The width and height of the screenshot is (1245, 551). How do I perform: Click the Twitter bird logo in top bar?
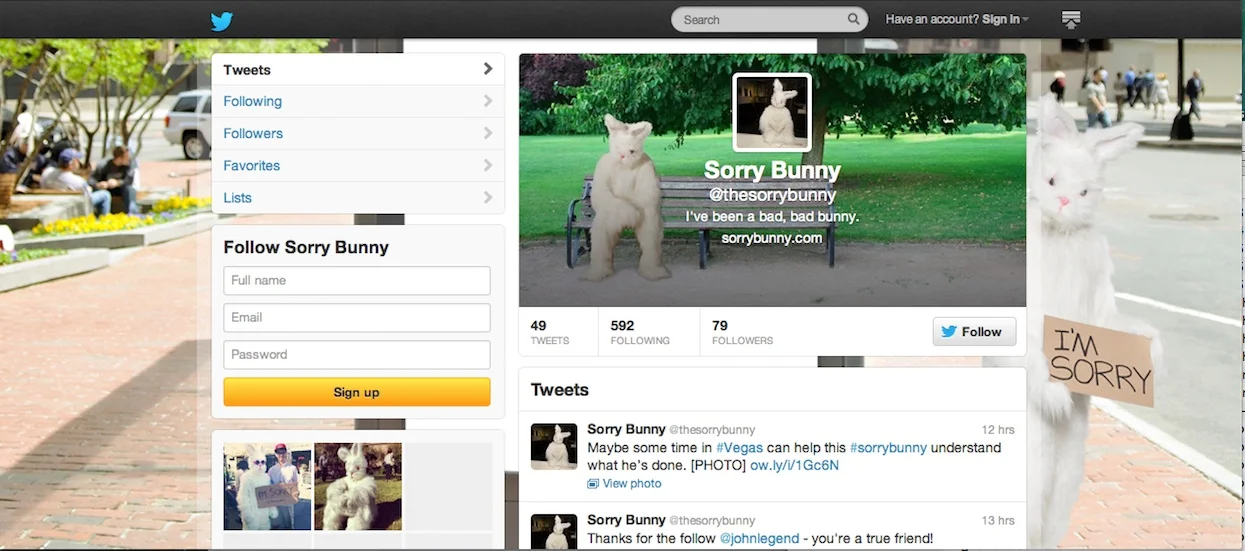[221, 20]
